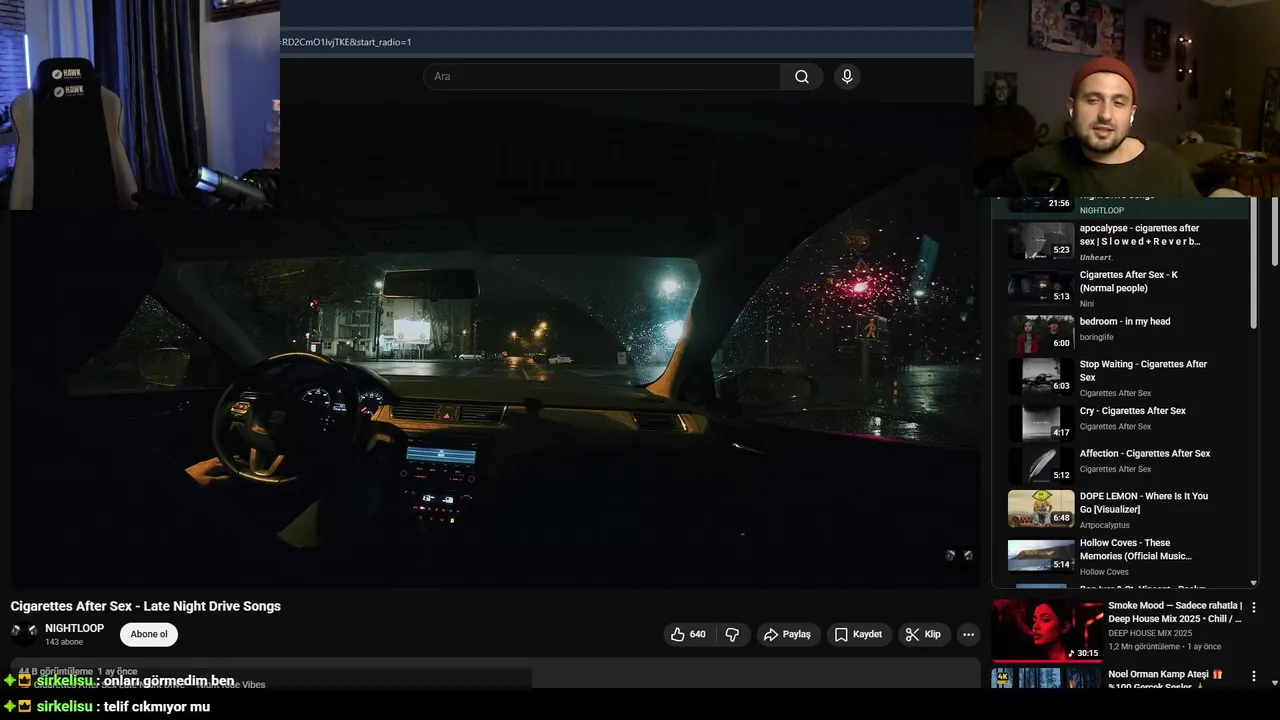Open the Paylaş share dialog

787,634
